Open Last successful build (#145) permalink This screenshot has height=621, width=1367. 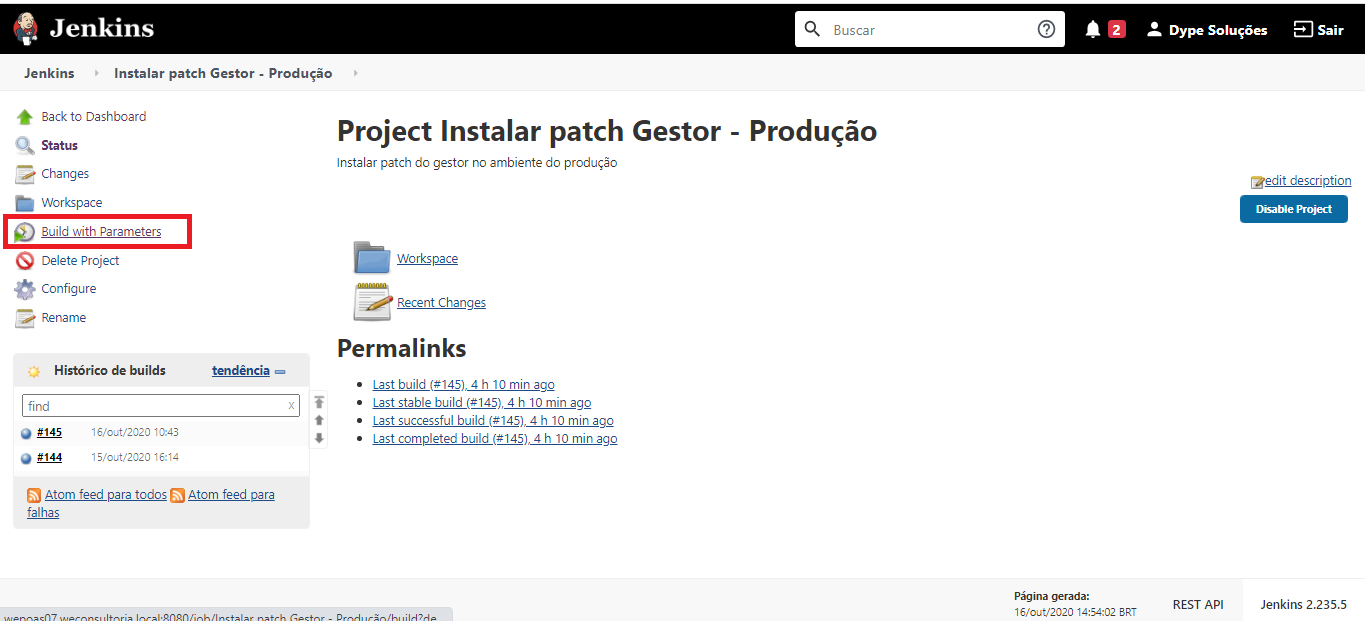click(x=493, y=421)
